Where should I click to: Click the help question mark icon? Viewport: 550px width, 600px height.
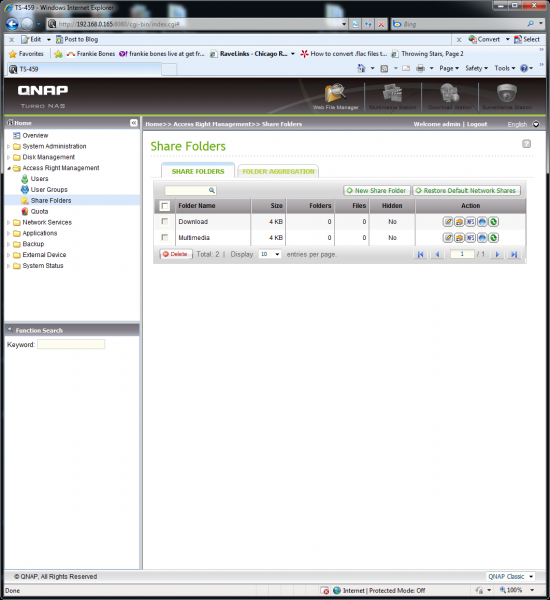[527, 144]
